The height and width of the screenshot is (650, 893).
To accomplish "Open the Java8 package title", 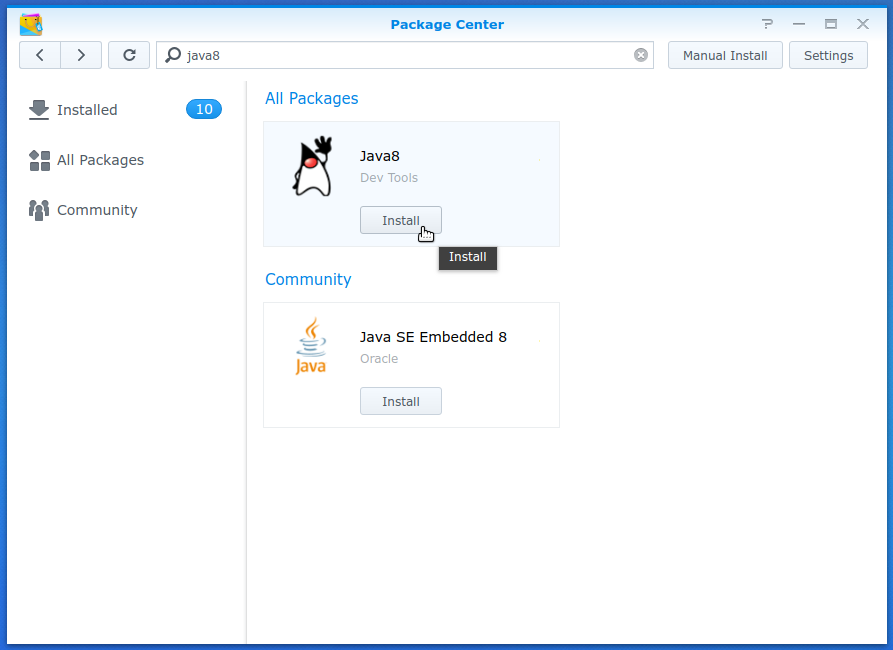I will 380,156.
